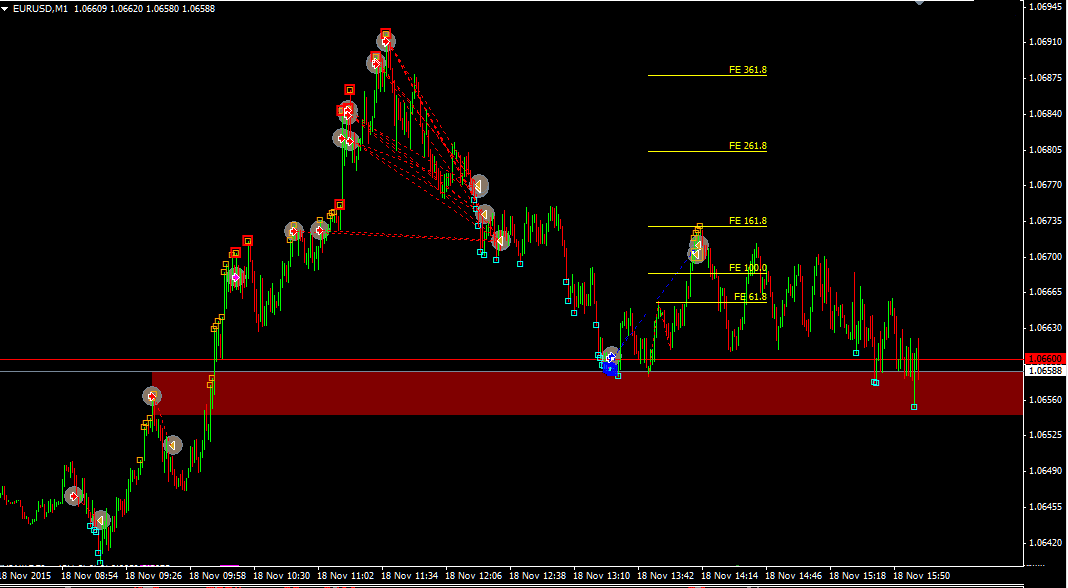Click the 18 Nov 09:26 time label

pos(153,576)
